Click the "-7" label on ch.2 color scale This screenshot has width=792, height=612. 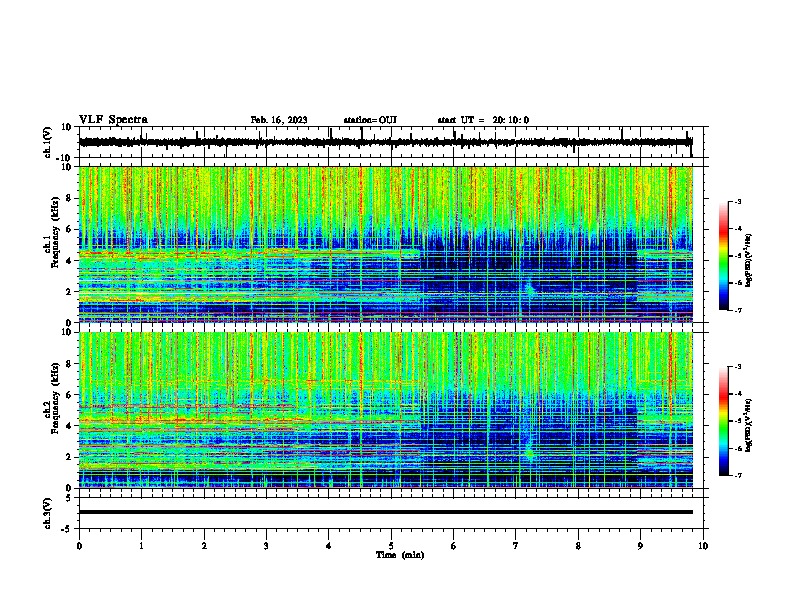coord(738,475)
